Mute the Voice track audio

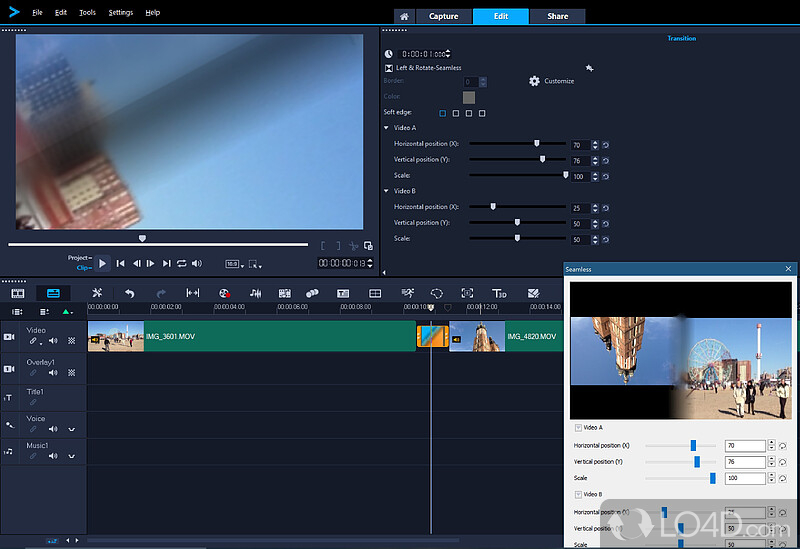(53, 429)
